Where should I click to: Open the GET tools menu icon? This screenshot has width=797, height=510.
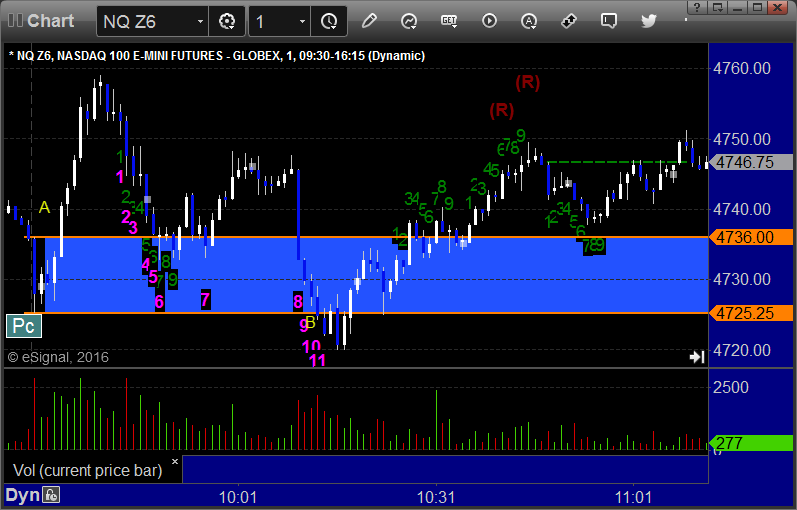coord(449,21)
